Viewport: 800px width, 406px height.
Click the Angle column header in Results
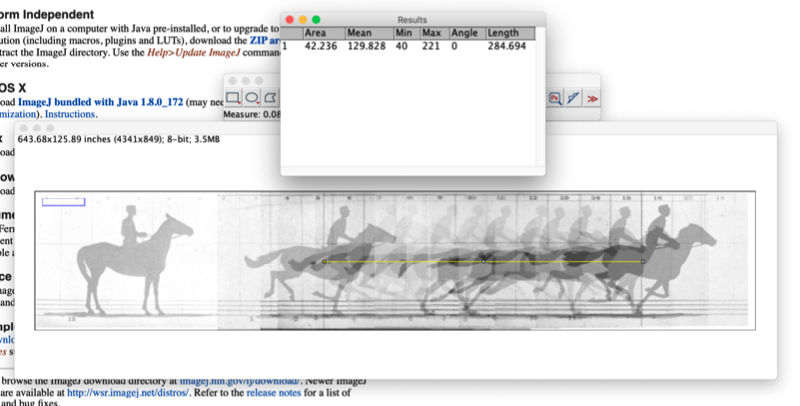point(467,33)
